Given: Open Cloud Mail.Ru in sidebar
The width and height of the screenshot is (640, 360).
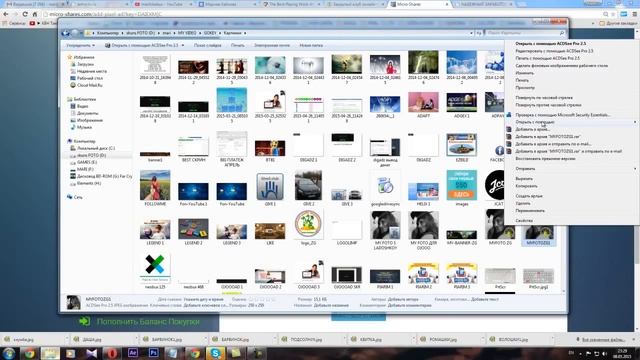Looking at the screenshot, I should (x=89, y=85).
